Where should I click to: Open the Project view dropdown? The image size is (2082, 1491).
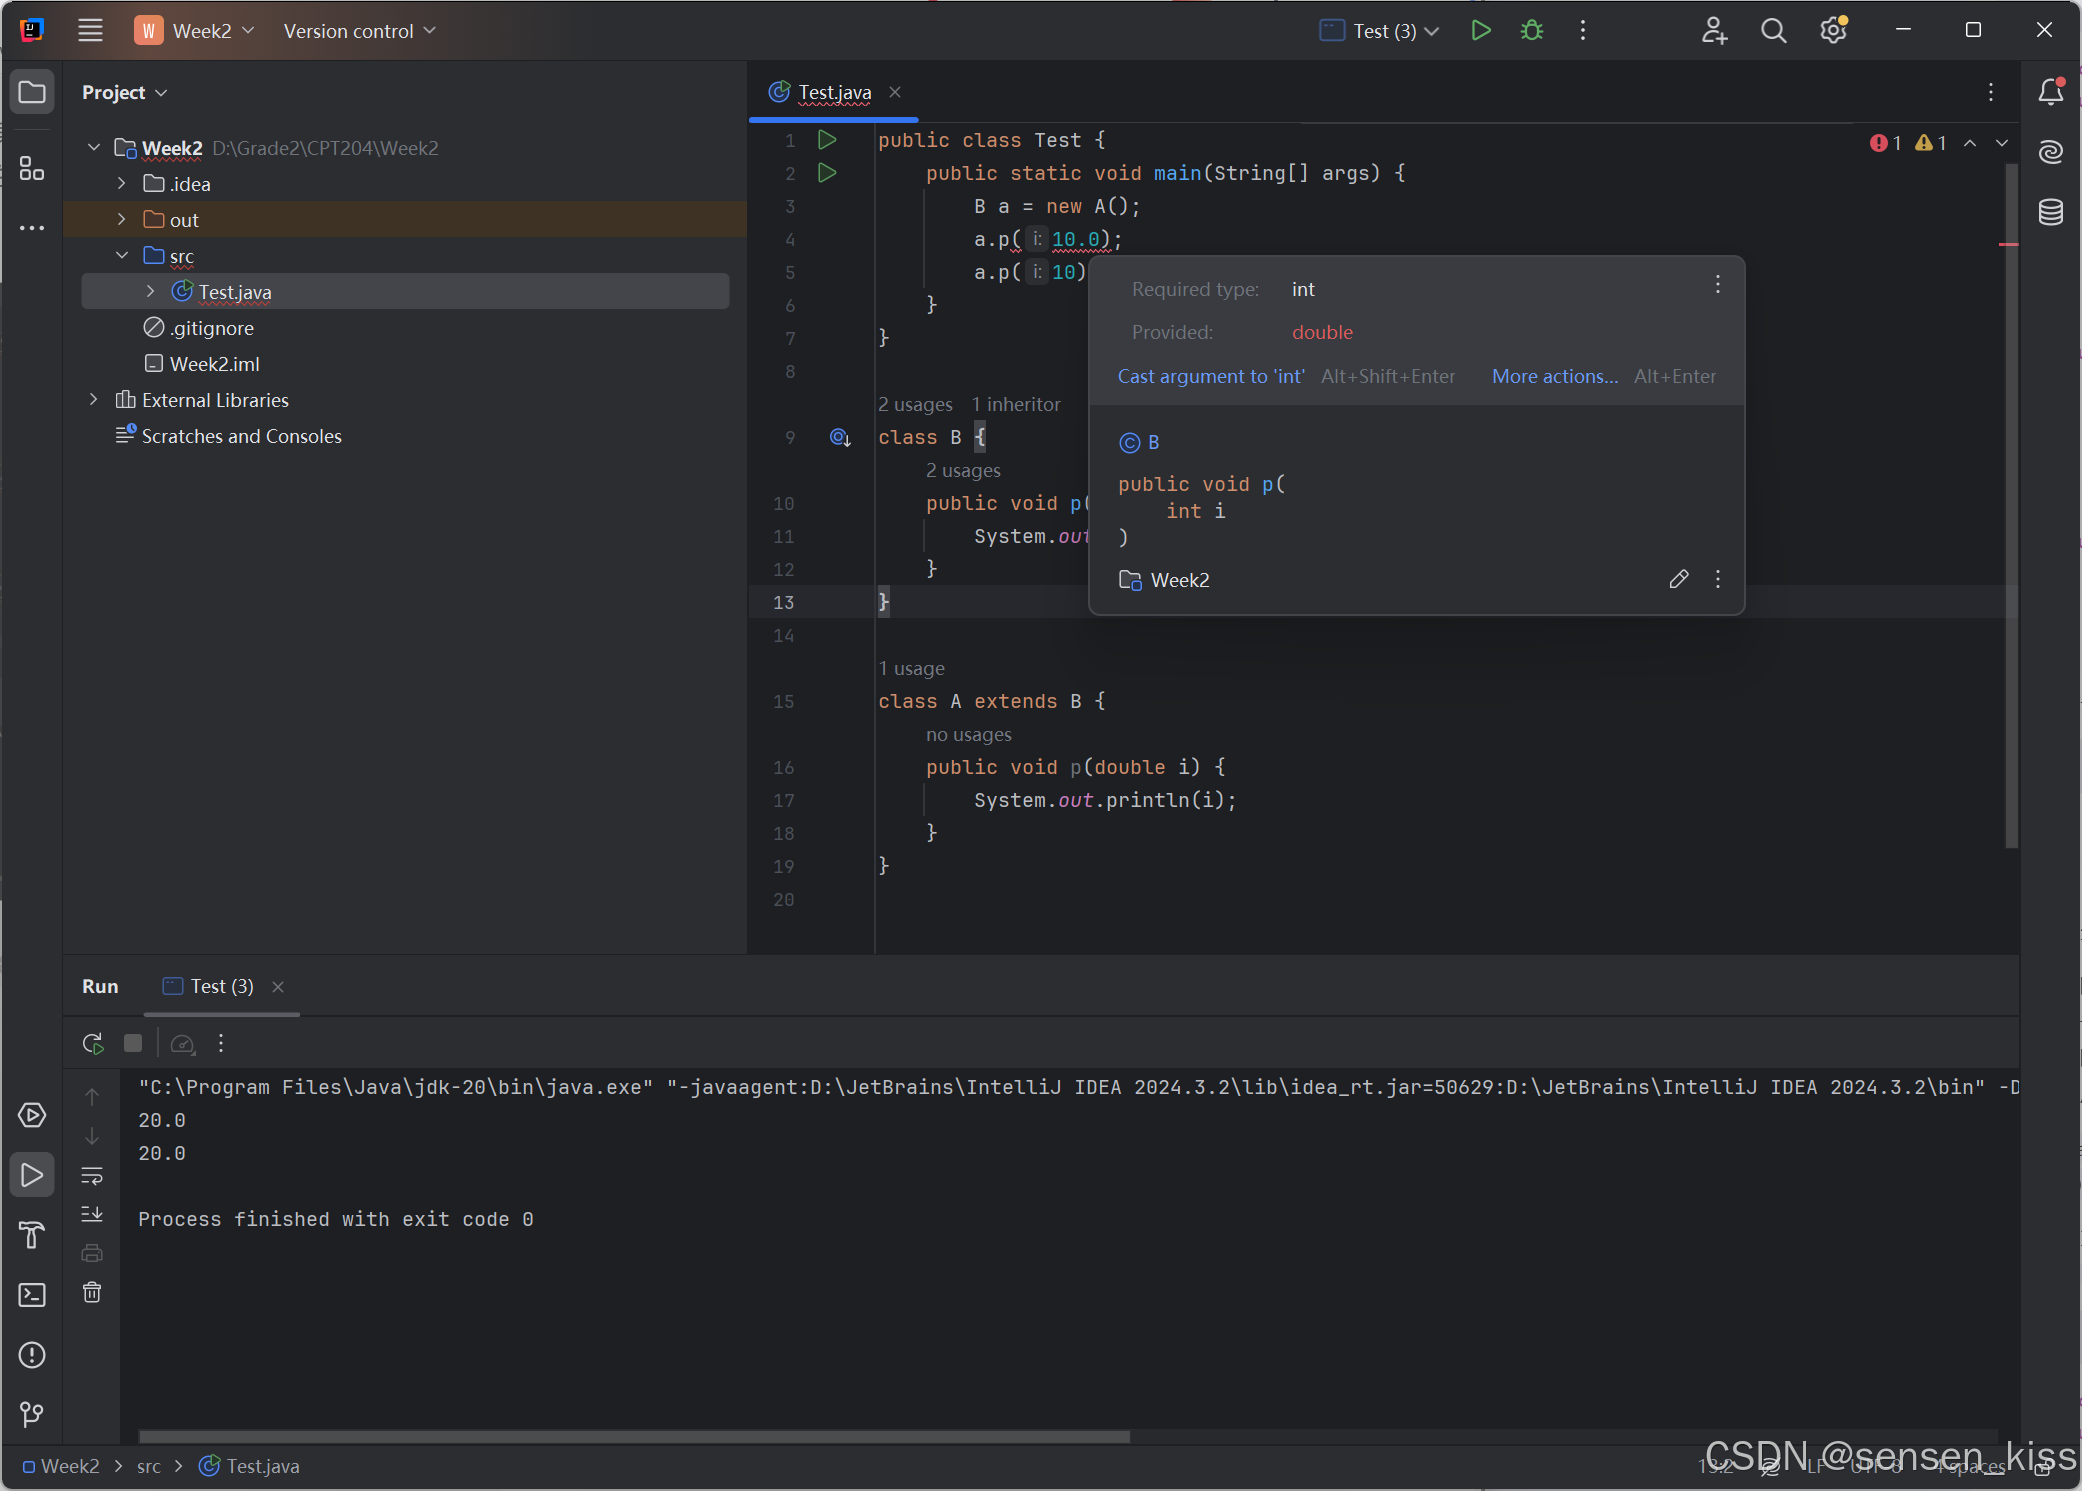125,92
